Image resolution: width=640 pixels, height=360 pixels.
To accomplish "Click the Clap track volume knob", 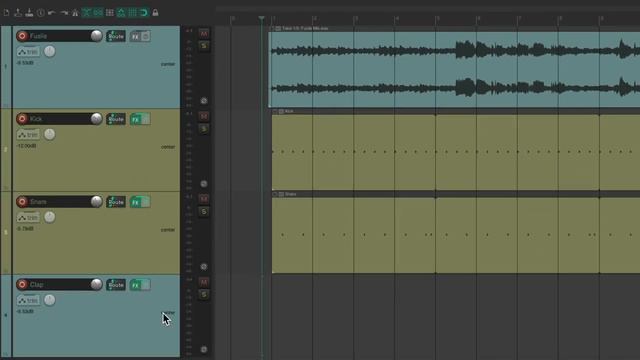I will [96, 284].
